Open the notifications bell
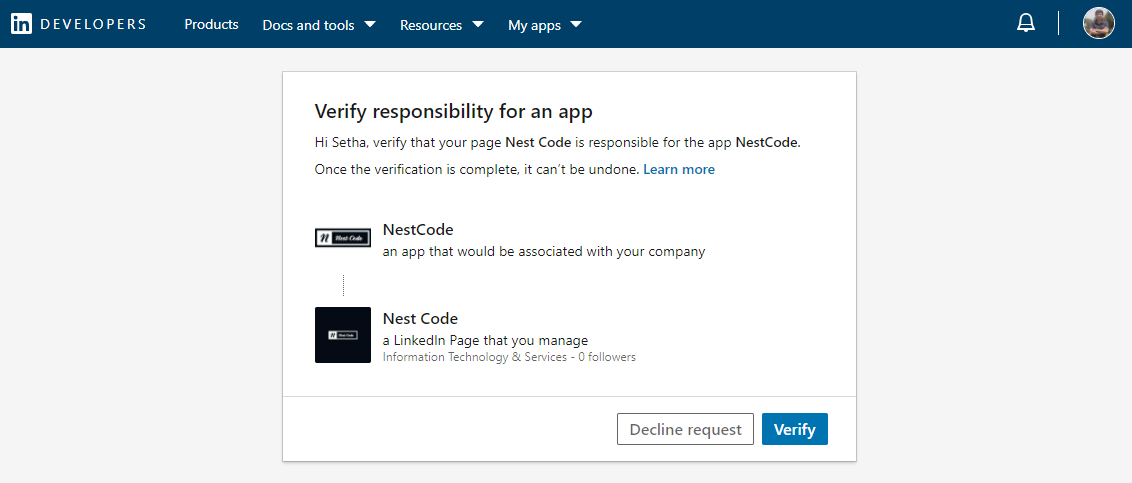 (1025, 23)
